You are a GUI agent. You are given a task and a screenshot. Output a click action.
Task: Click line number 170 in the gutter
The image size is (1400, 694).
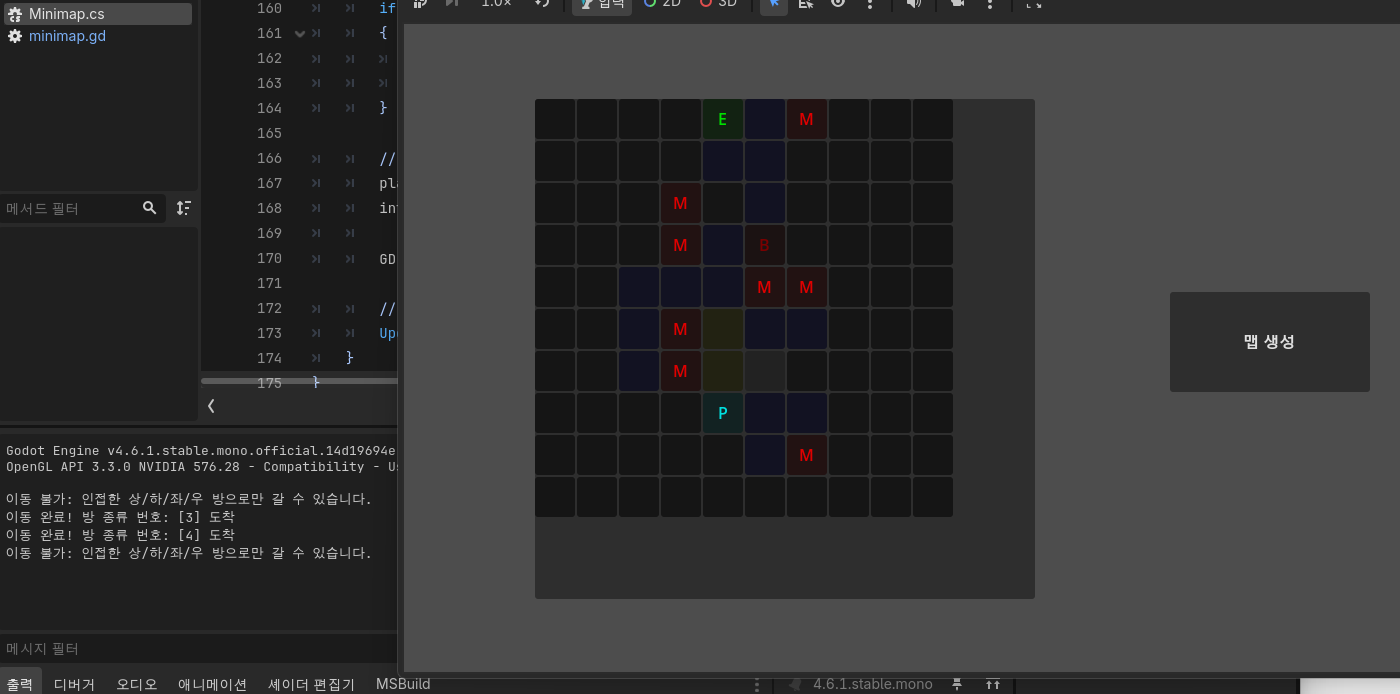pos(269,258)
